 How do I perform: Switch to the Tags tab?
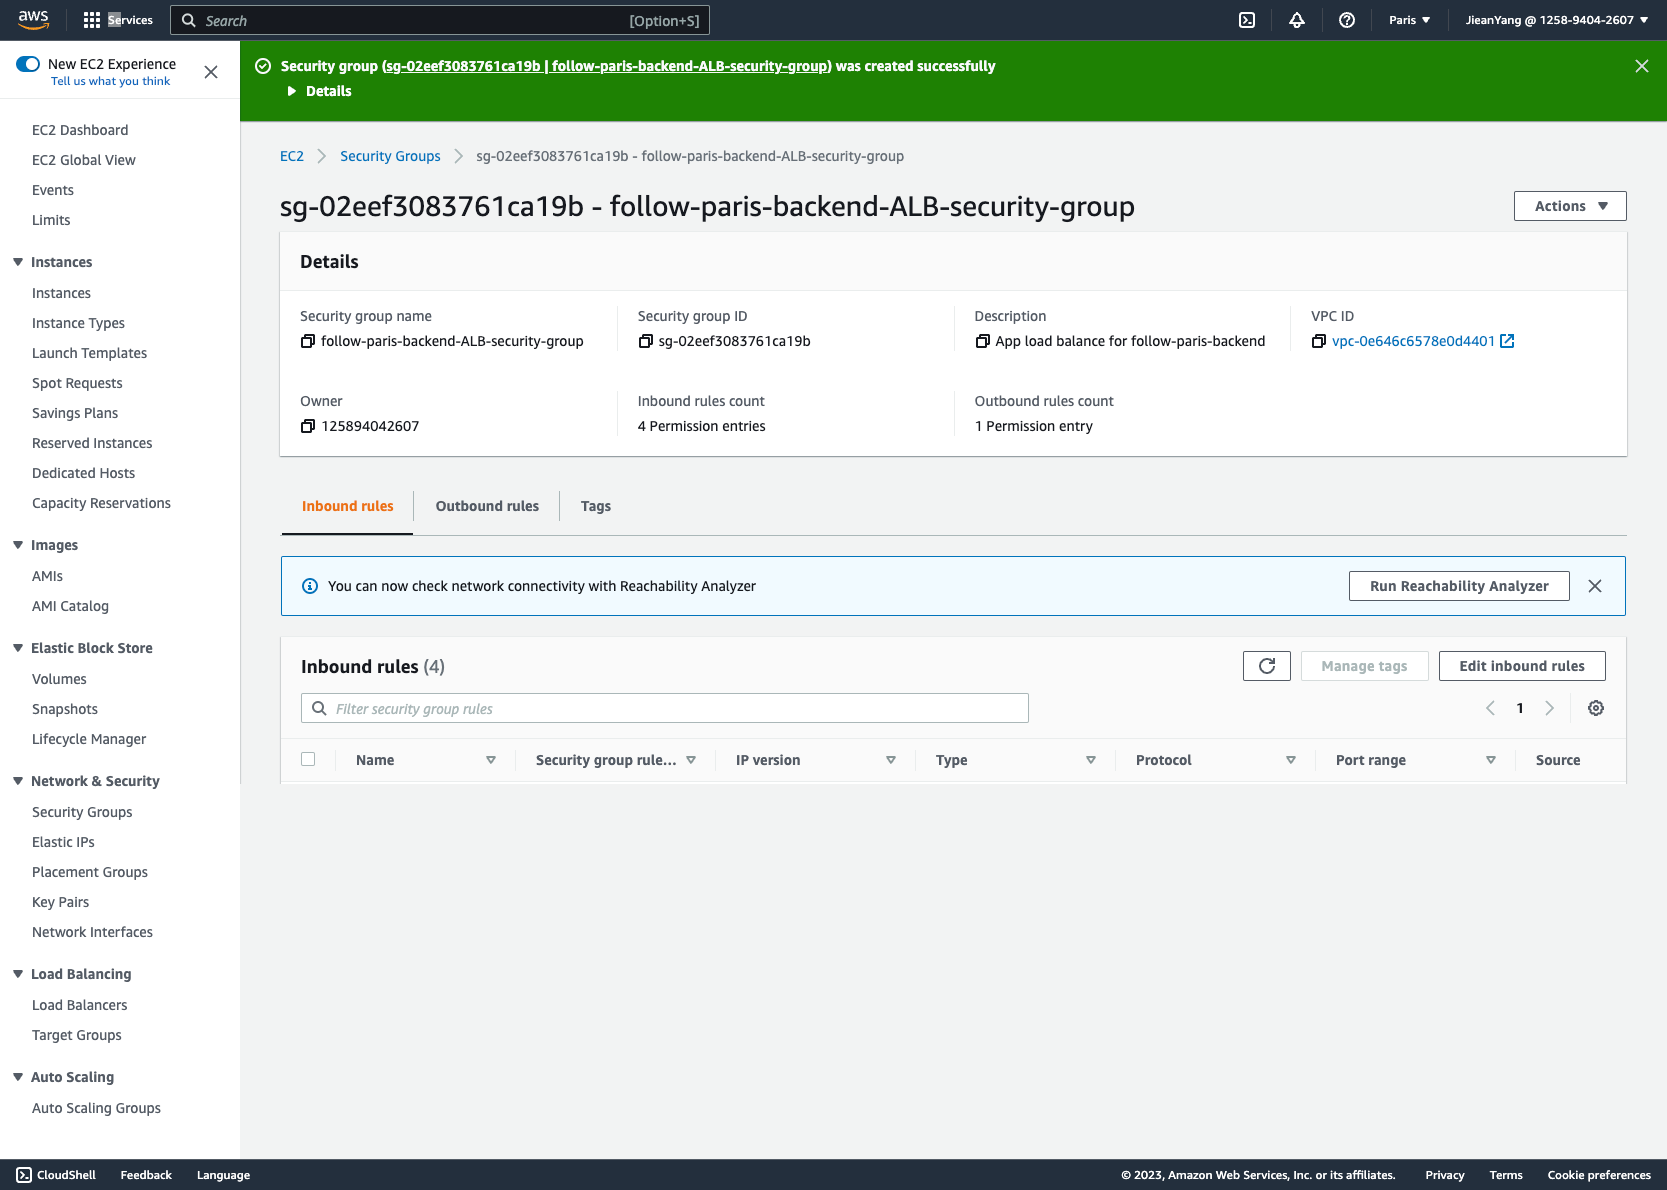click(x=596, y=506)
